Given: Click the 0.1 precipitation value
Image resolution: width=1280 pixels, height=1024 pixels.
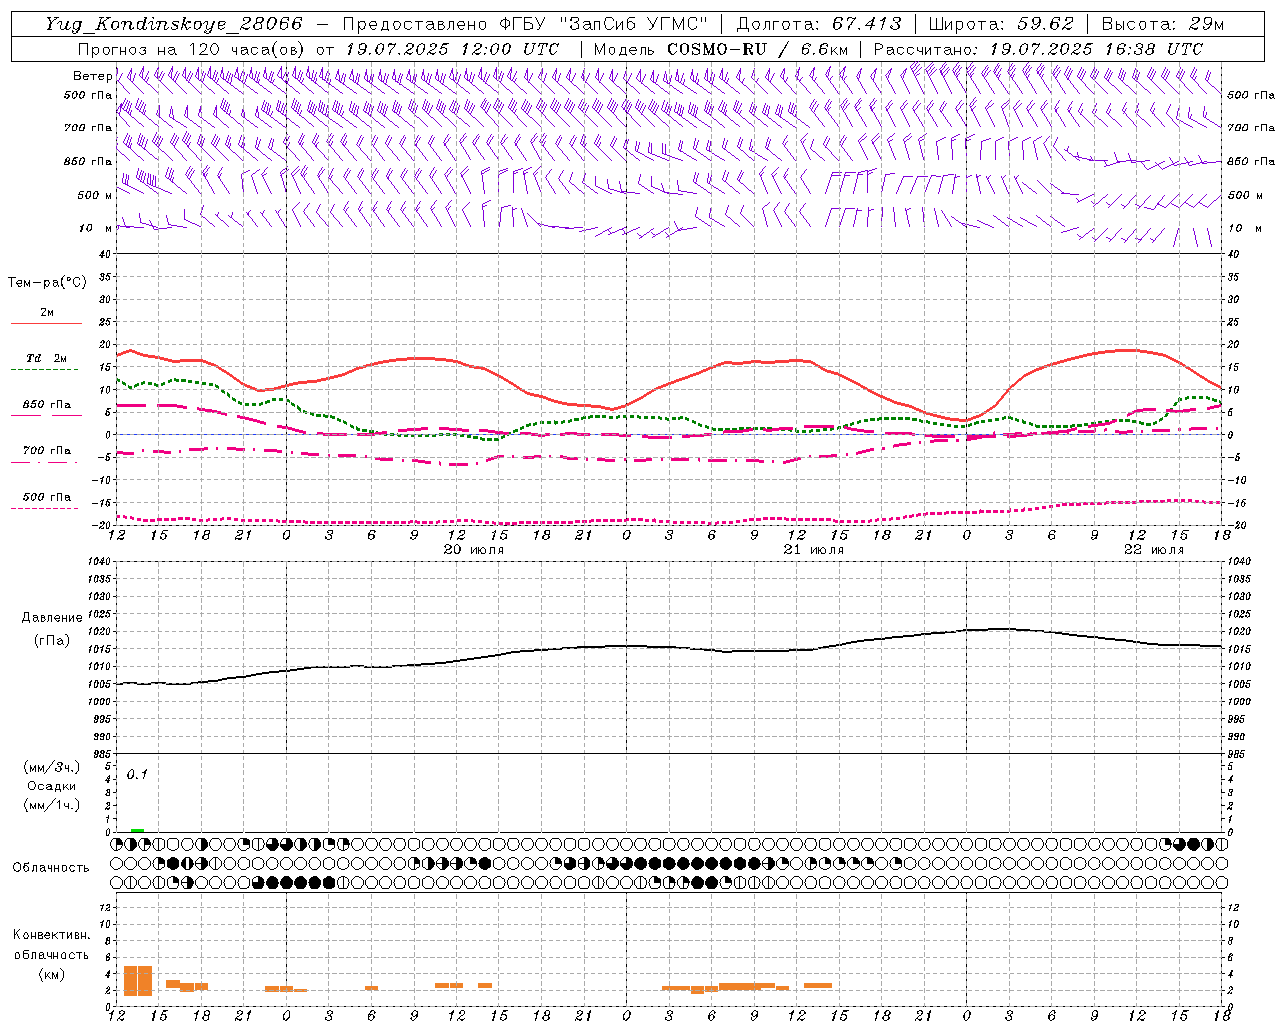Looking at the screenshot, I should point(137,774).
